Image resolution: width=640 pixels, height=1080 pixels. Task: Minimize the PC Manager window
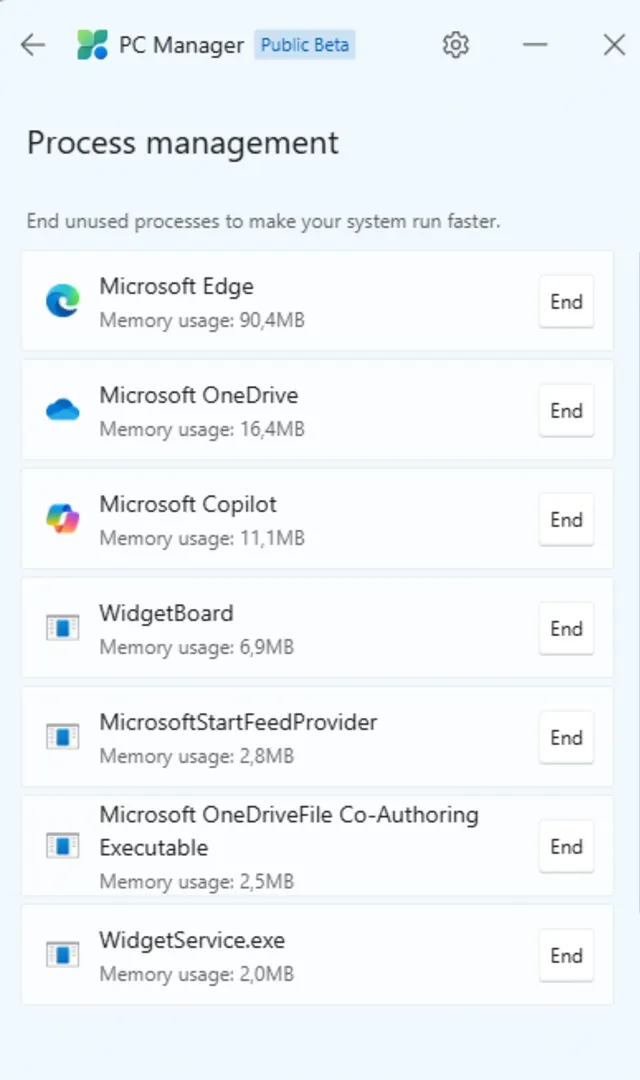pyautogui.click(x=535, y=45)
